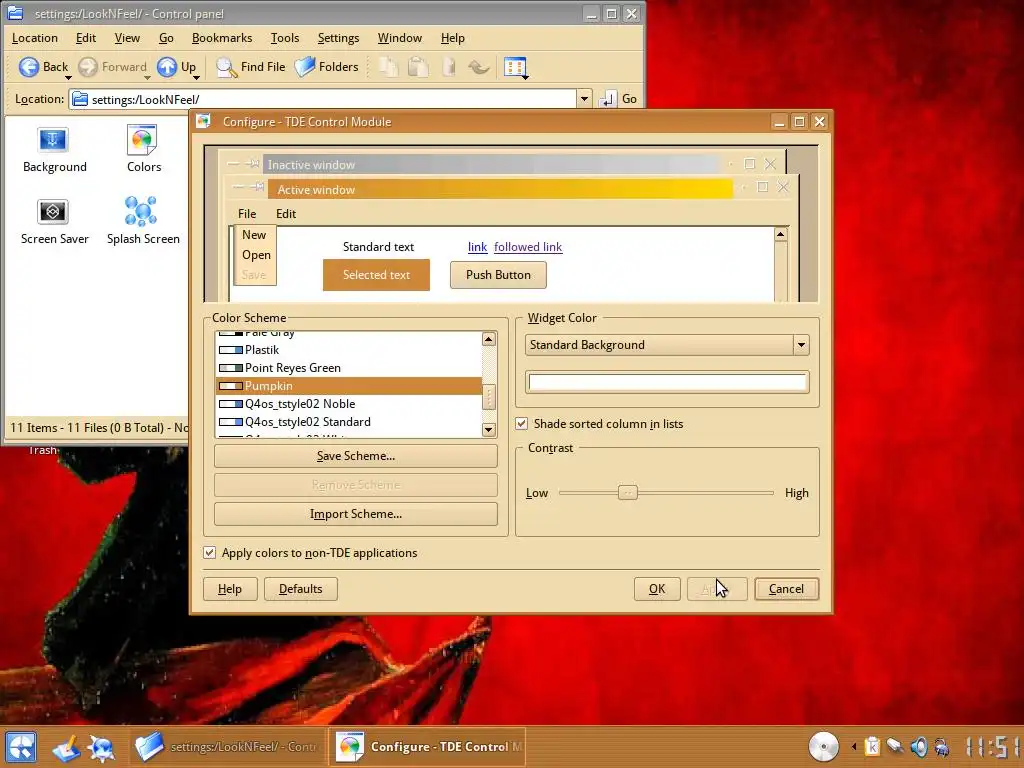The width and height of the screenshot is (1024, 768).
Task: Open the Help menu in Control panel
Action: pos(453,38)
